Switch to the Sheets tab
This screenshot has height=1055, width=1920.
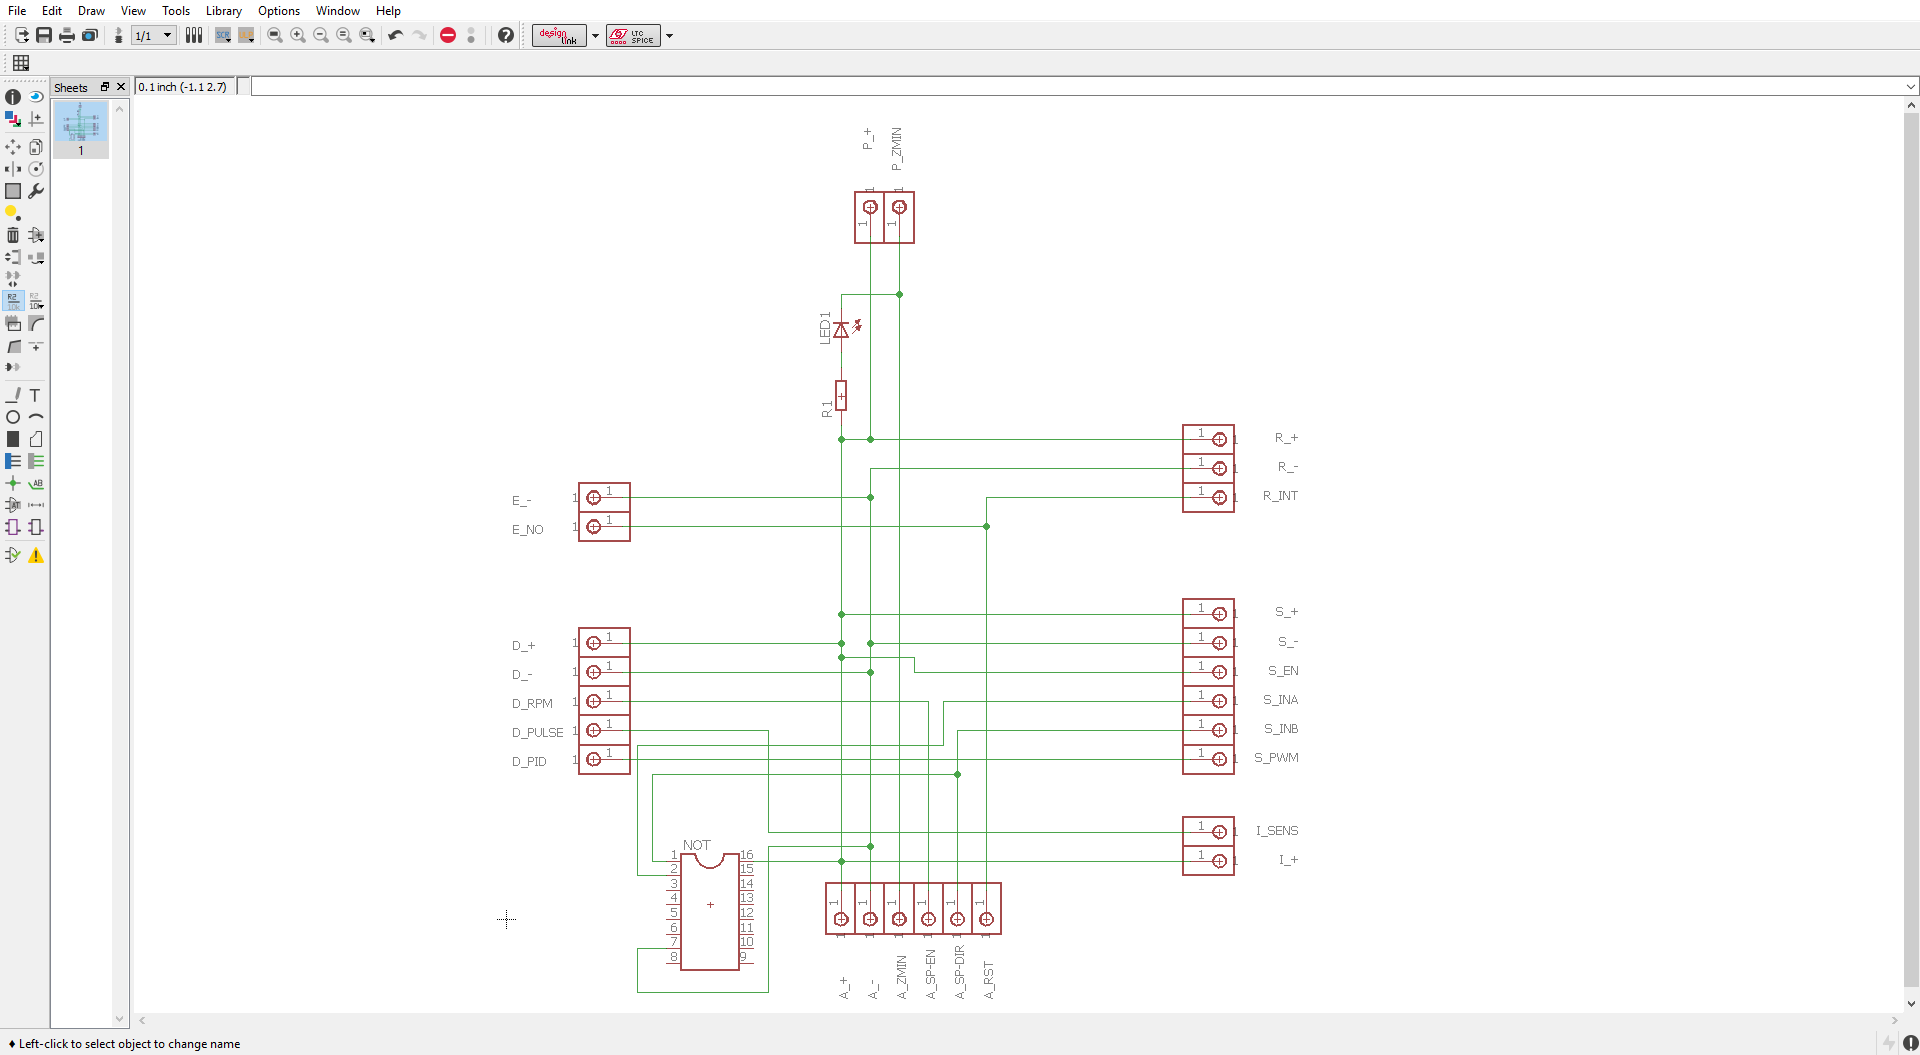[x=70, y=87]
